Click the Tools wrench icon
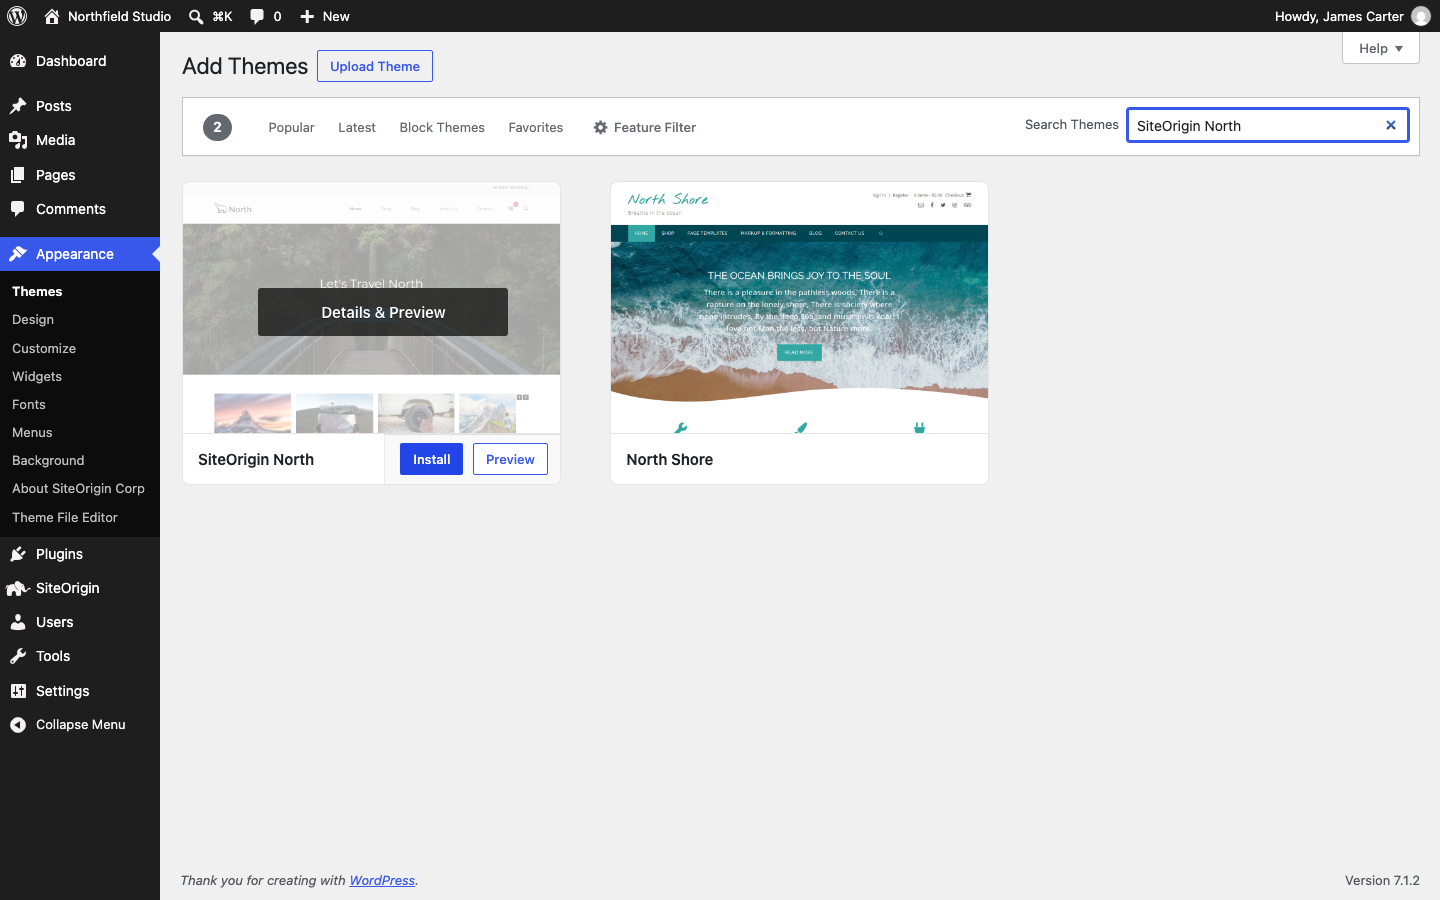Viewport: 1440px width, 900px height. click(x=18, y=656)
